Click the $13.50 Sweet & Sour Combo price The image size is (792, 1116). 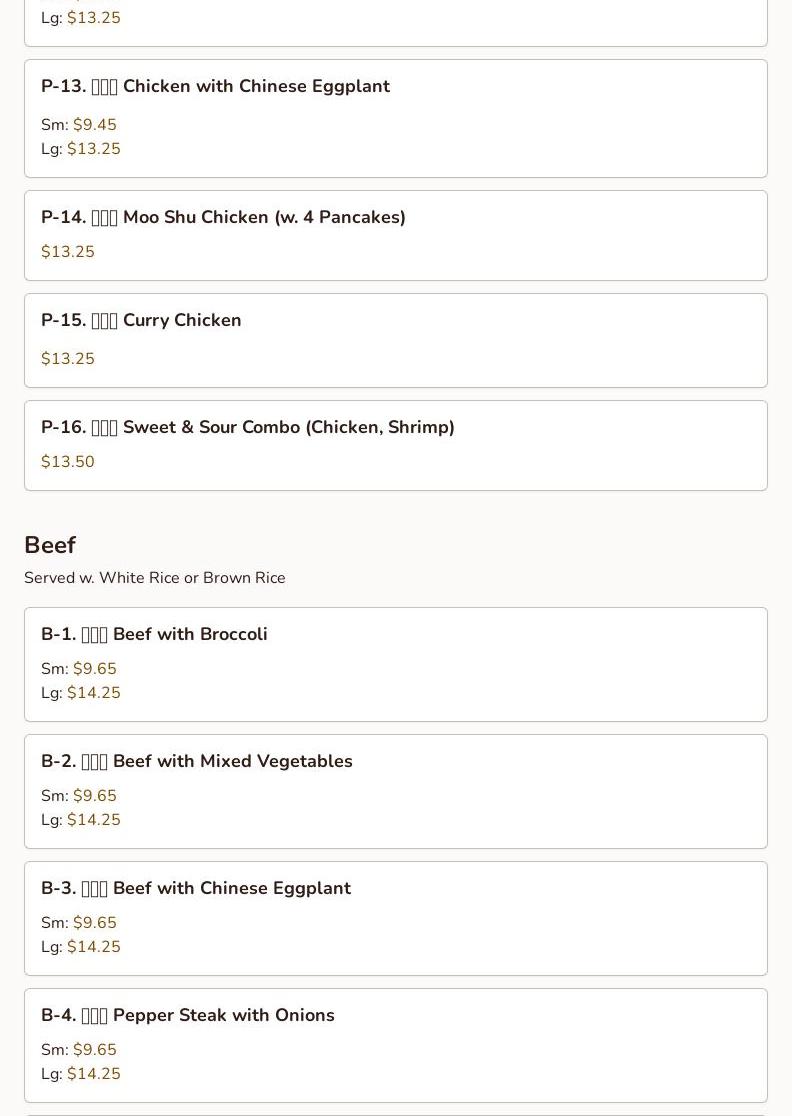pyautogui.click(x=68, y=461)
